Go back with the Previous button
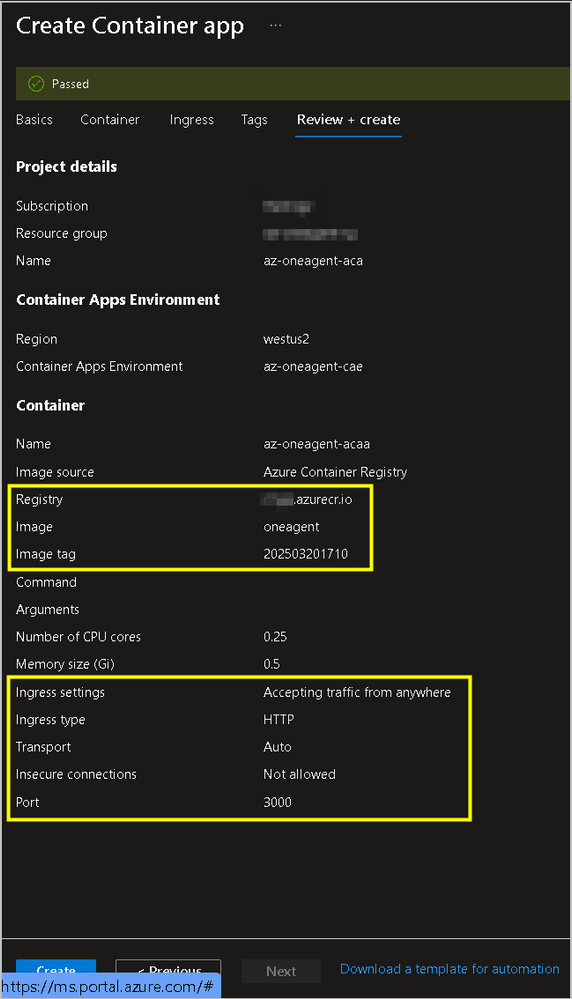 coord(168,970)
